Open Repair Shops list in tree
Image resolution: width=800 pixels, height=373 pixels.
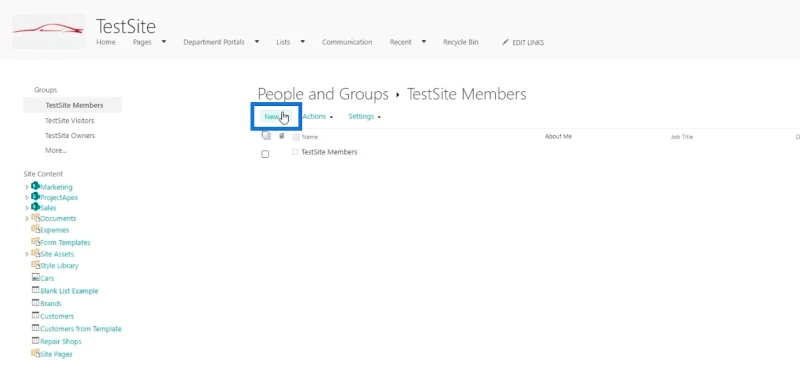(x=61, y=341)
